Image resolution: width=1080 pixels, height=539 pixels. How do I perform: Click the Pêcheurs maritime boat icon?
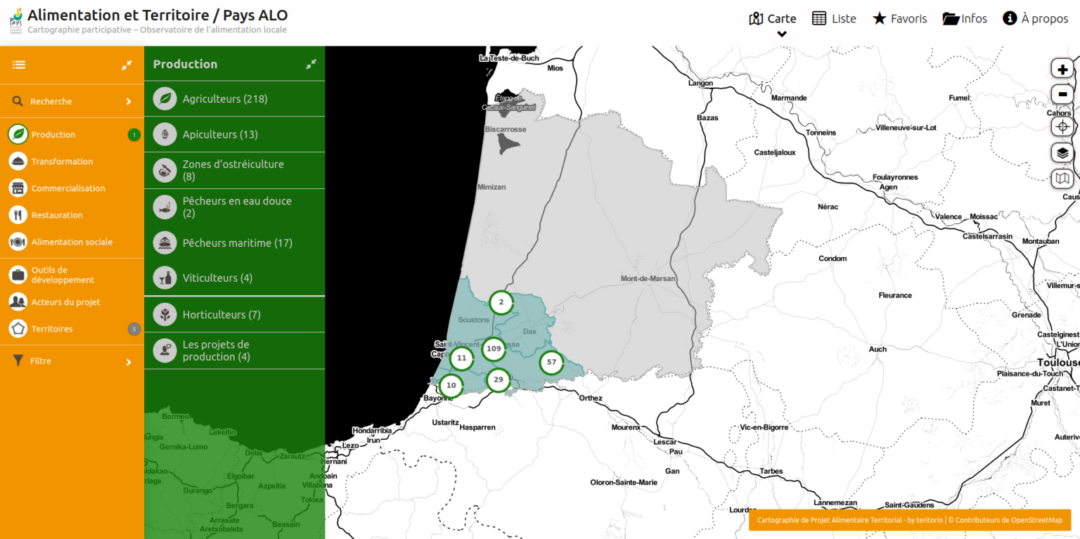(165, 243)
